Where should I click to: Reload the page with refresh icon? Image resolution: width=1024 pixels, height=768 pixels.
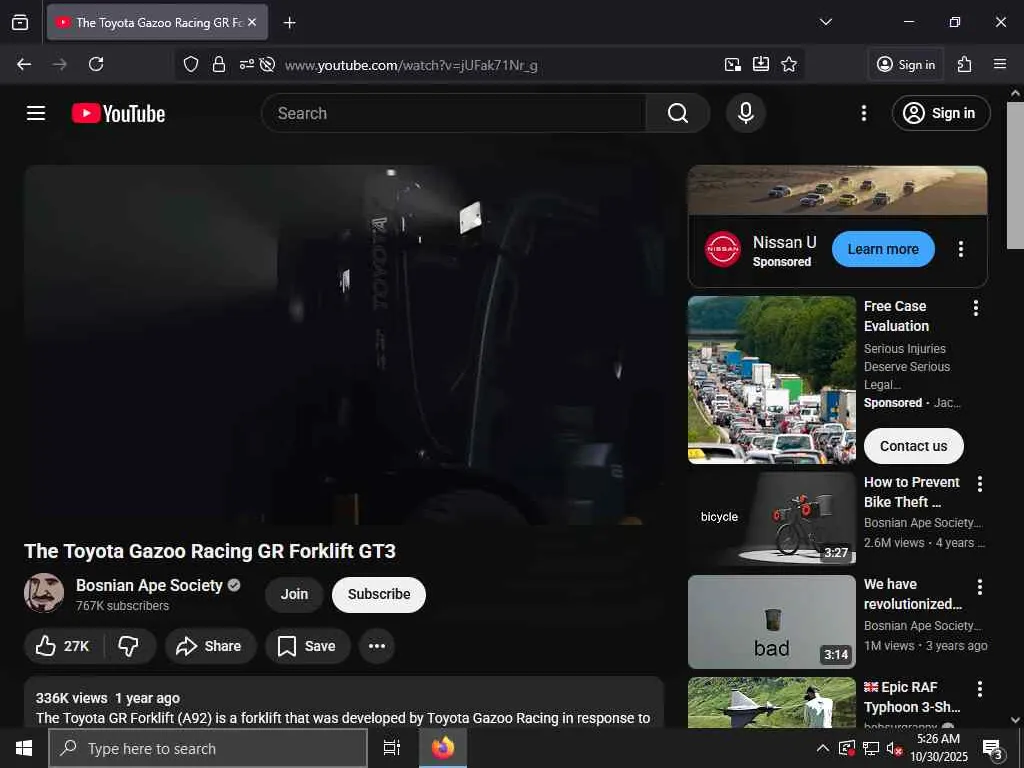tap(96, 64)
